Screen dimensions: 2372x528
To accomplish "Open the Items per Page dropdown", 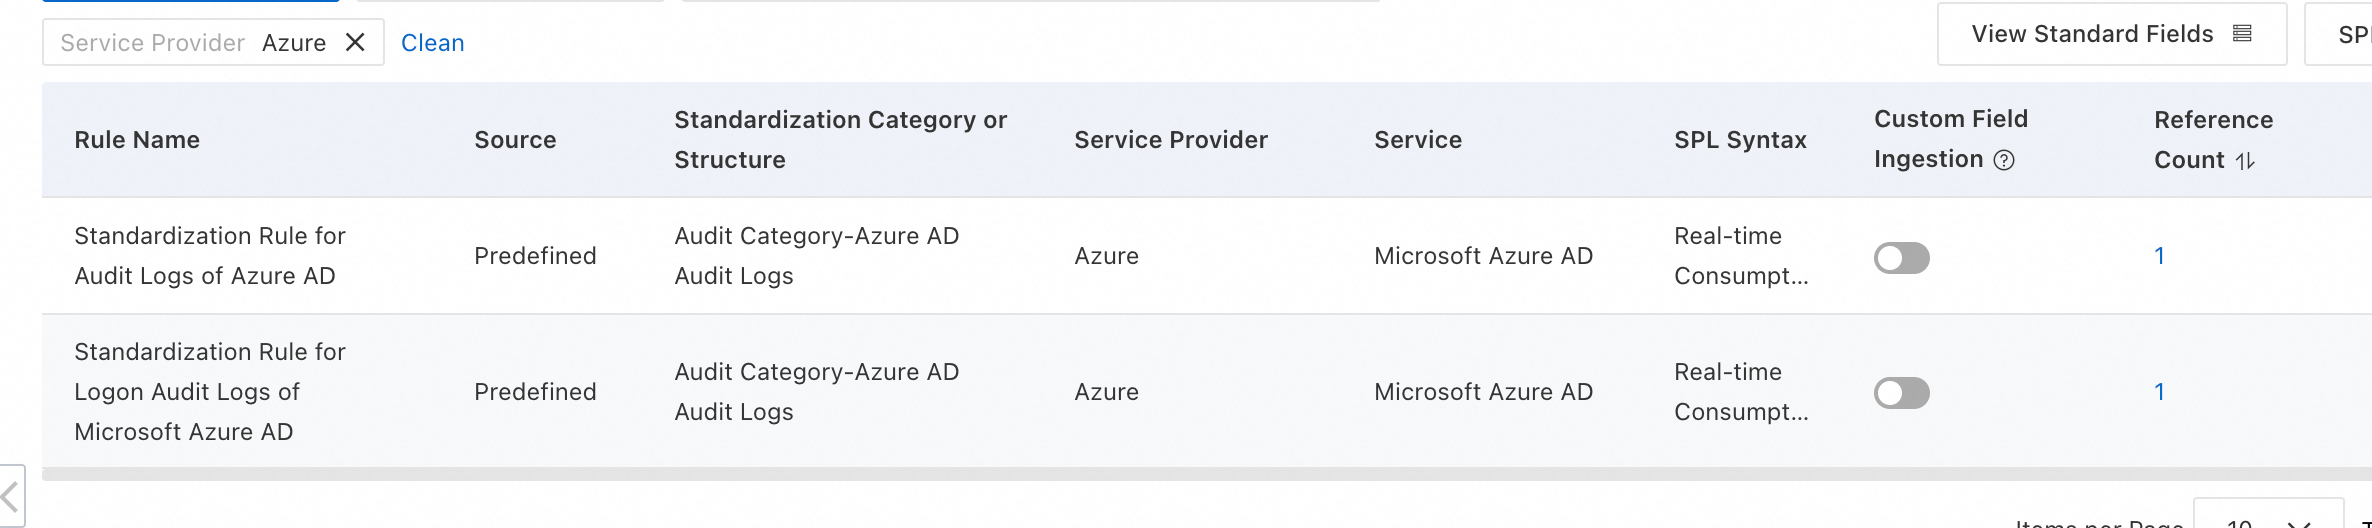I will [2268, 520].
